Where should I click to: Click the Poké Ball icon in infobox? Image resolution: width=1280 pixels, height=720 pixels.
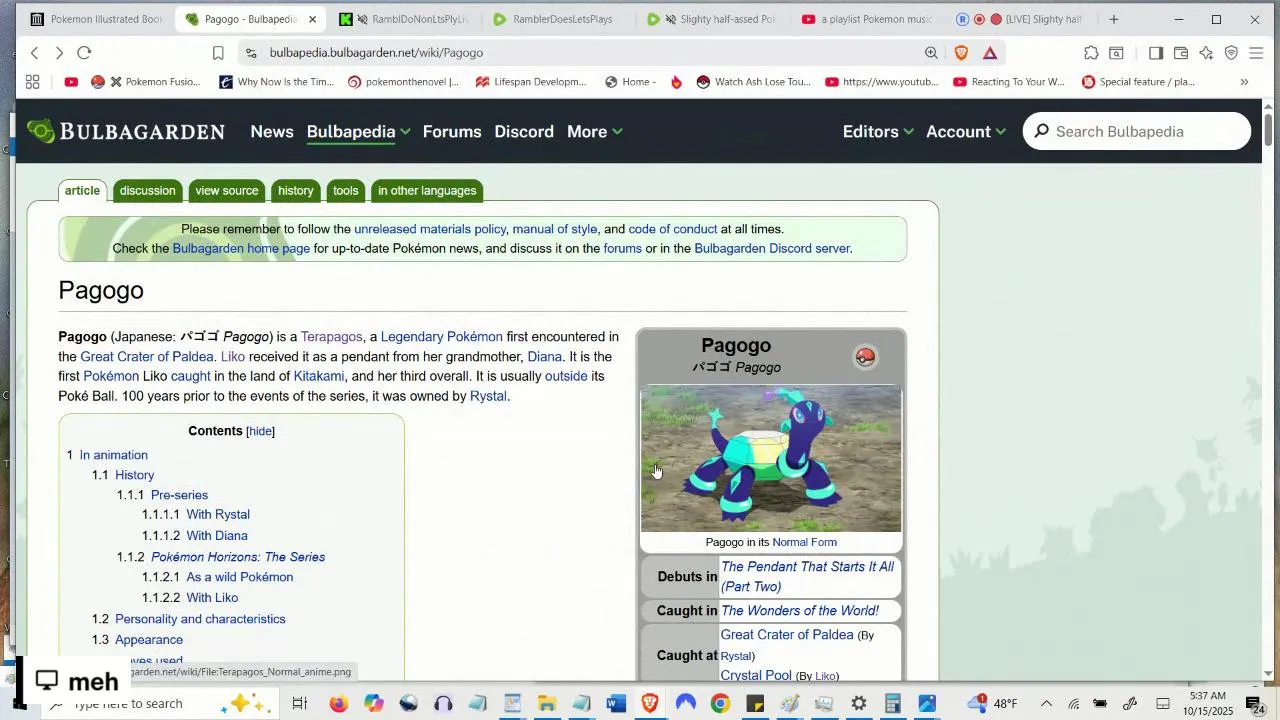pos(865,357)
